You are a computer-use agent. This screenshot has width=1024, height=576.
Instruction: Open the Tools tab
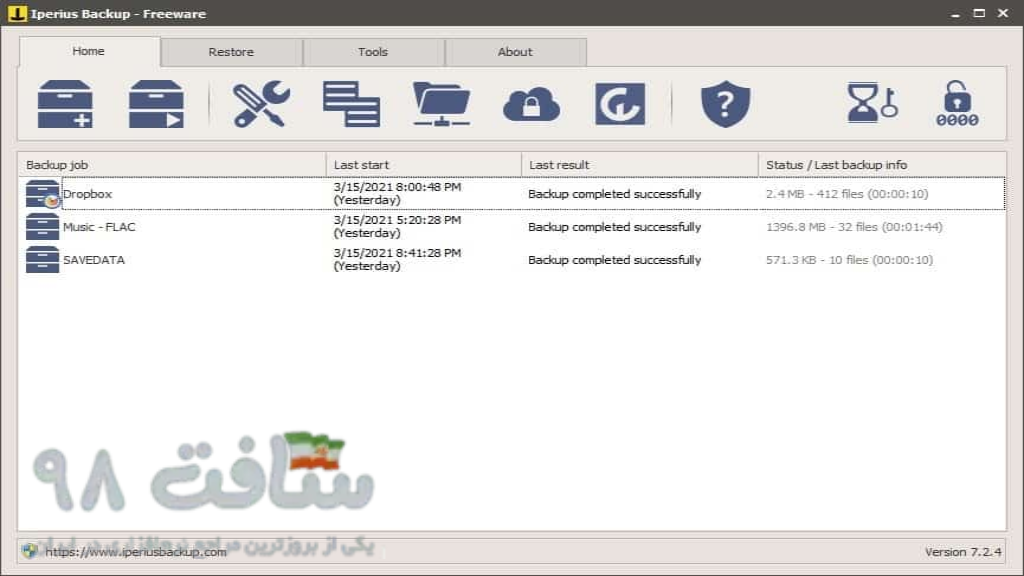point(373,52)
